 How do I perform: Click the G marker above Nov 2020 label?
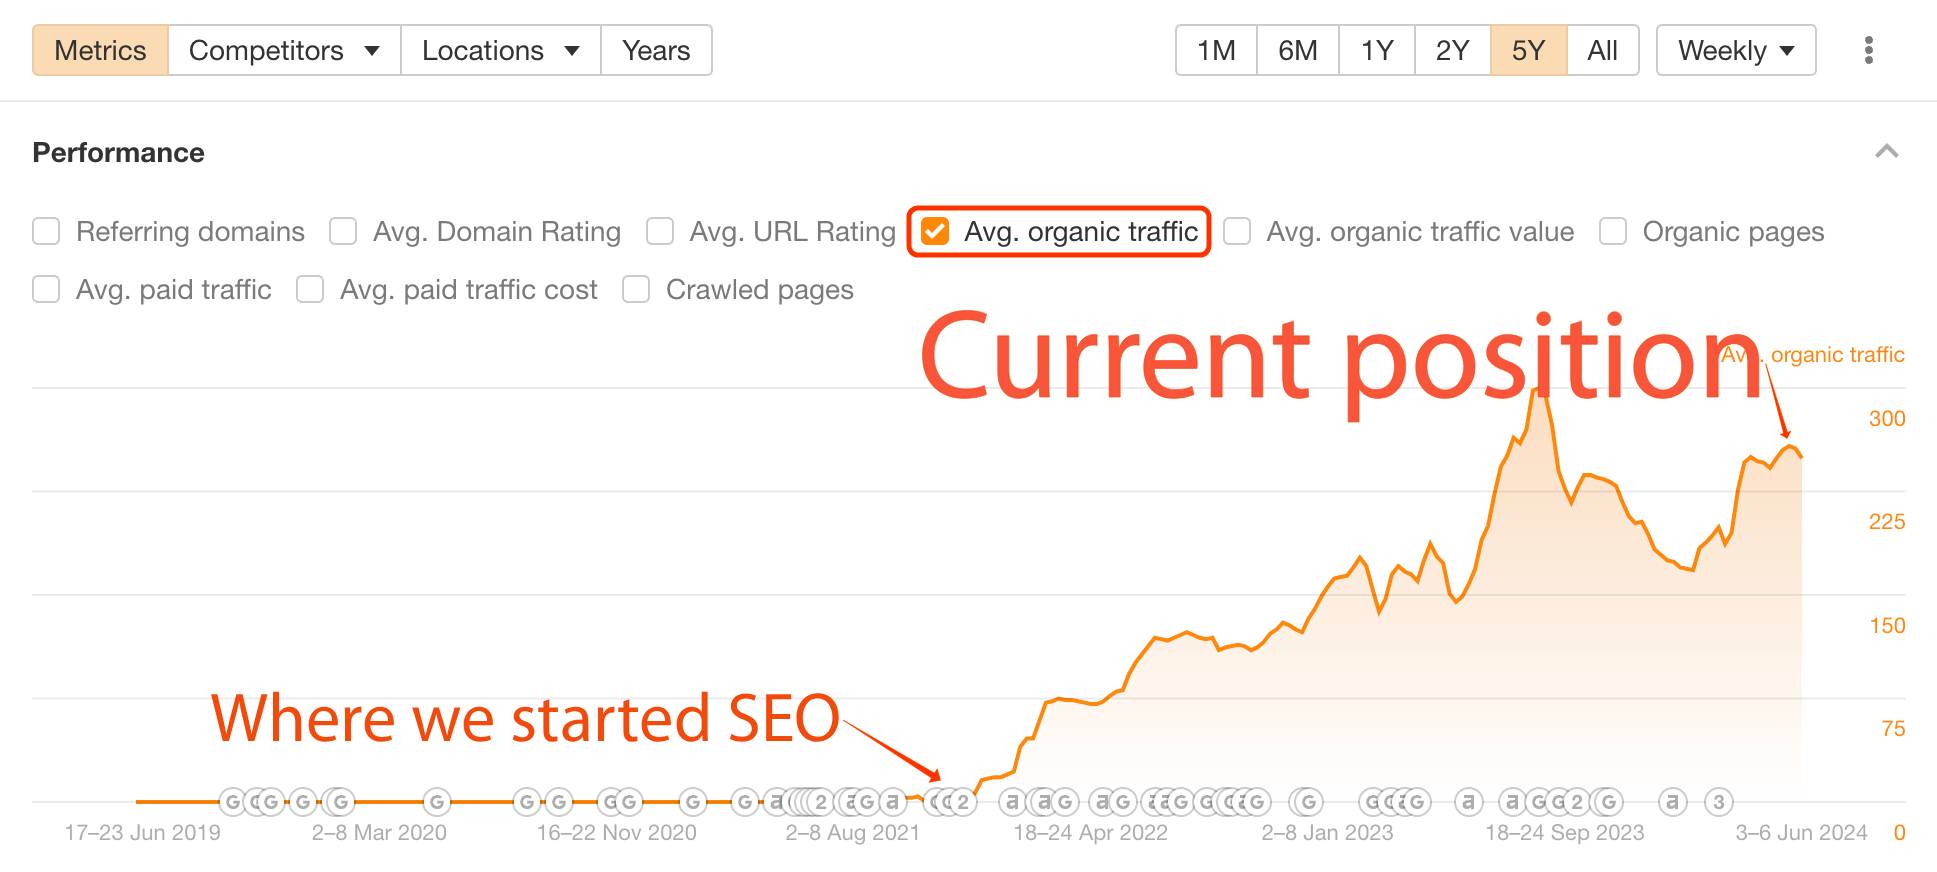628,801
